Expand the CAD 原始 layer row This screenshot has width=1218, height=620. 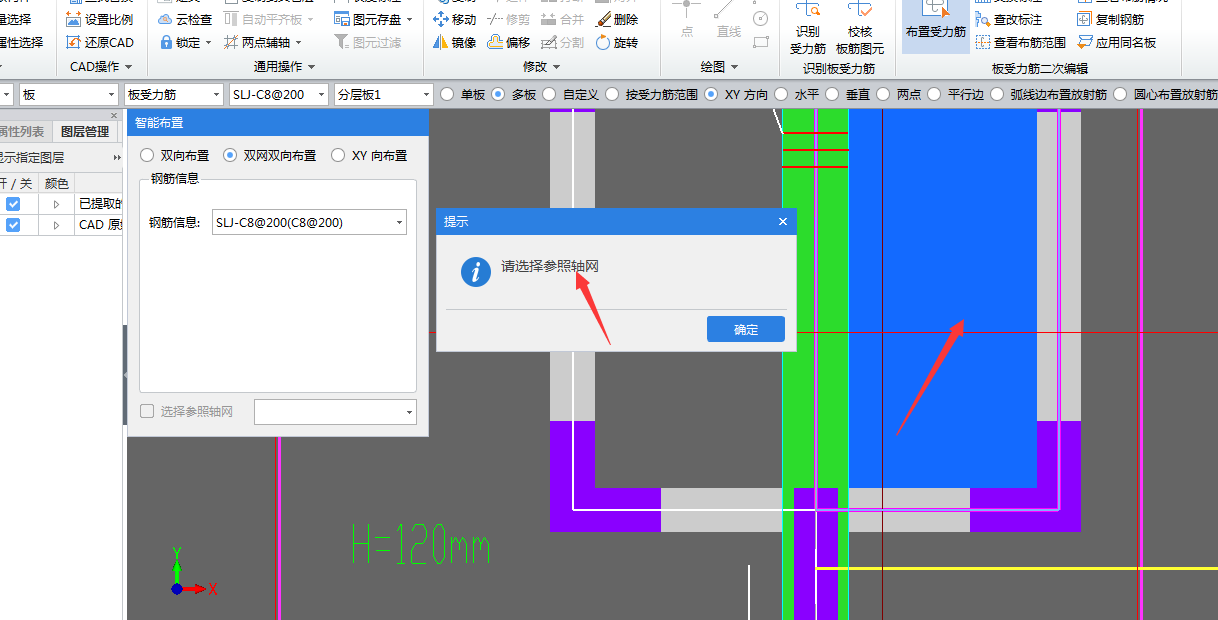pos(57,225)
